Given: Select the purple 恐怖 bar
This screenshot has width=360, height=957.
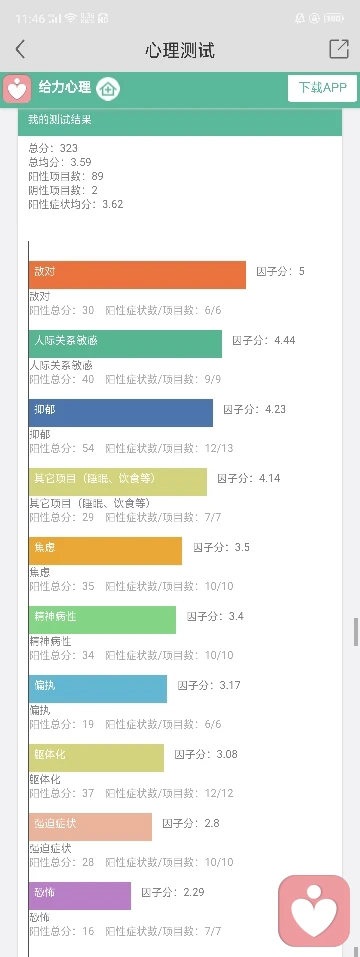Looking at the screenshot, I should point(80,895).
